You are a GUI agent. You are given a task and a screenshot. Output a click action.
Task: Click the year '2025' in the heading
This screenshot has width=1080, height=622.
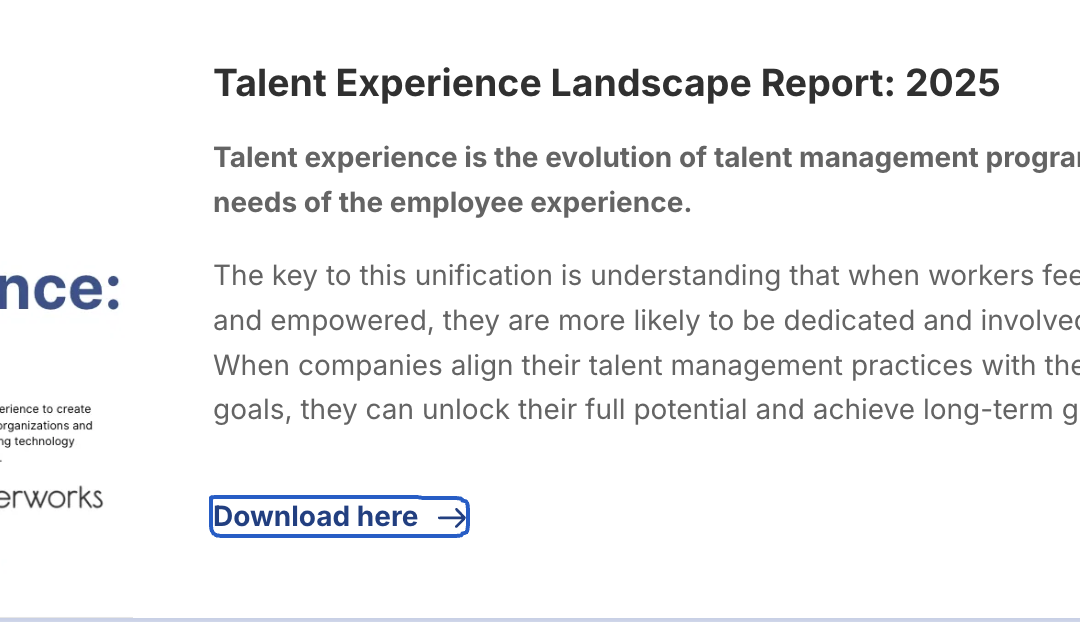tap(953, 83)
